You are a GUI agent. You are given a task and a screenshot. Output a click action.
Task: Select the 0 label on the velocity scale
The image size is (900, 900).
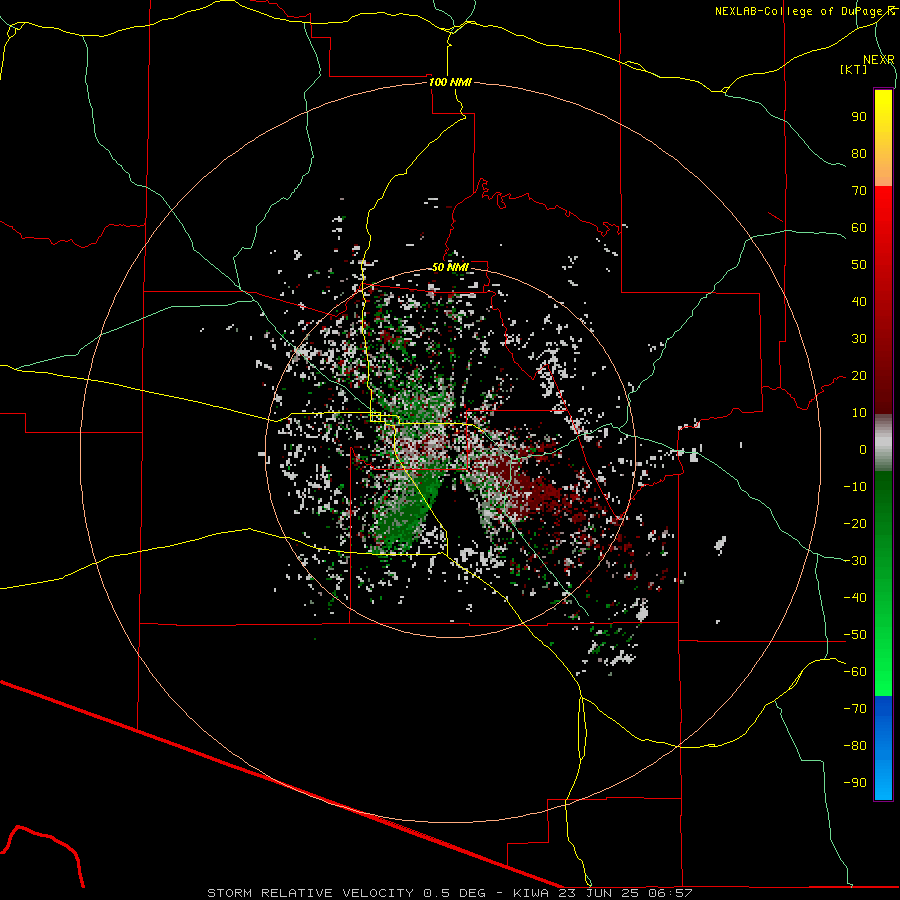(863, 450)
